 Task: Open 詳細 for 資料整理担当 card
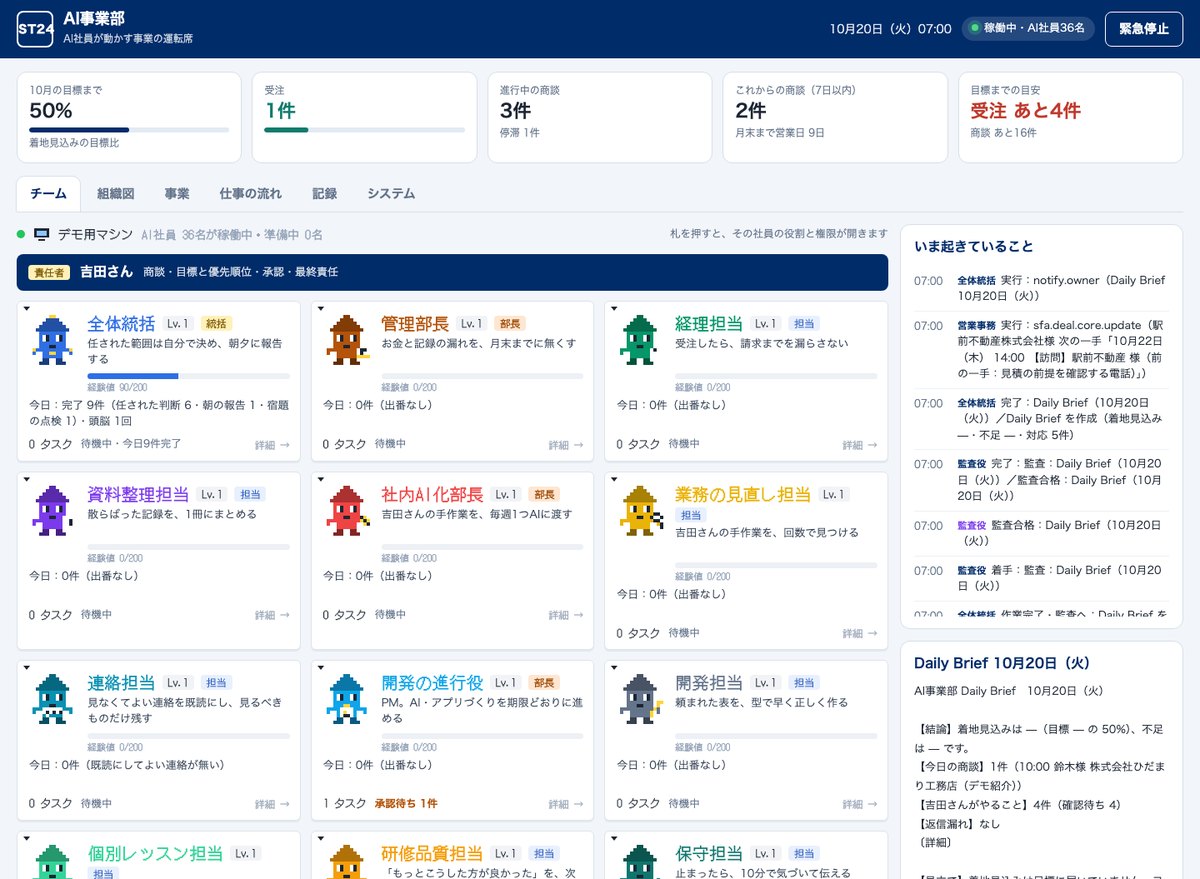(x=271, y=615)
